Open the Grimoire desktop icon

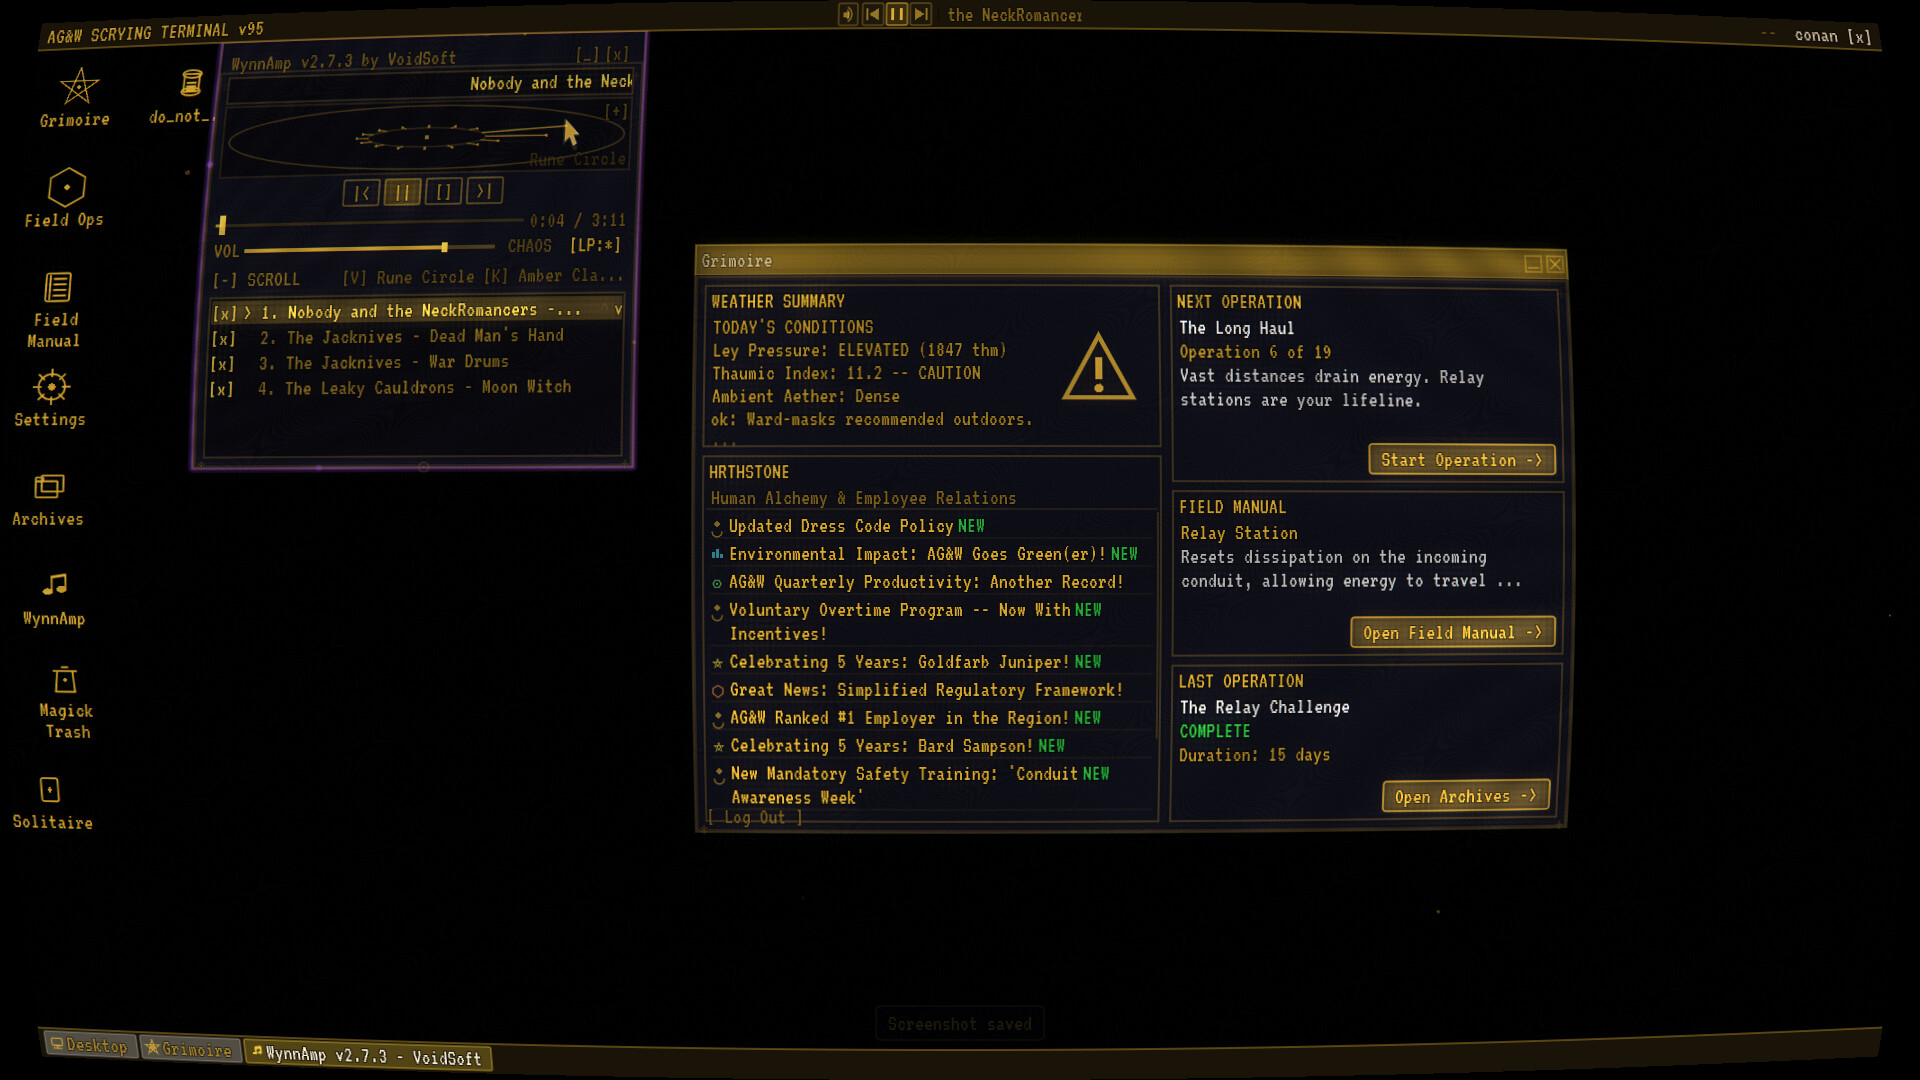tap(76, 98)
